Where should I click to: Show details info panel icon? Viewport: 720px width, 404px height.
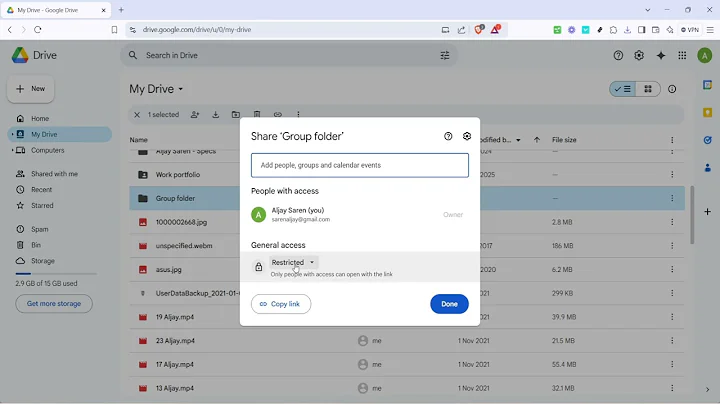click(672, 89)
